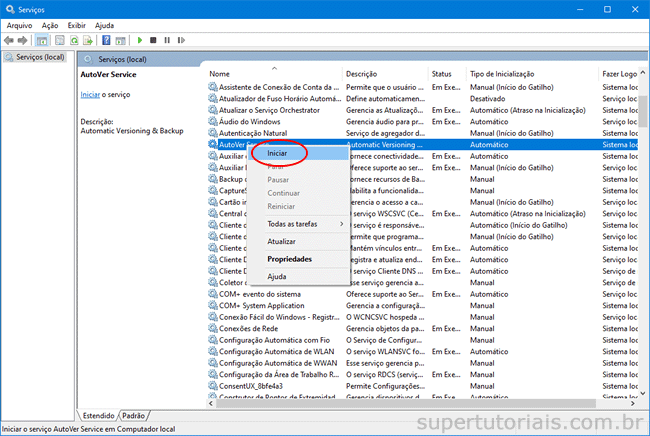Open Help with the blue question mark icon

click(x=106, y=40)
